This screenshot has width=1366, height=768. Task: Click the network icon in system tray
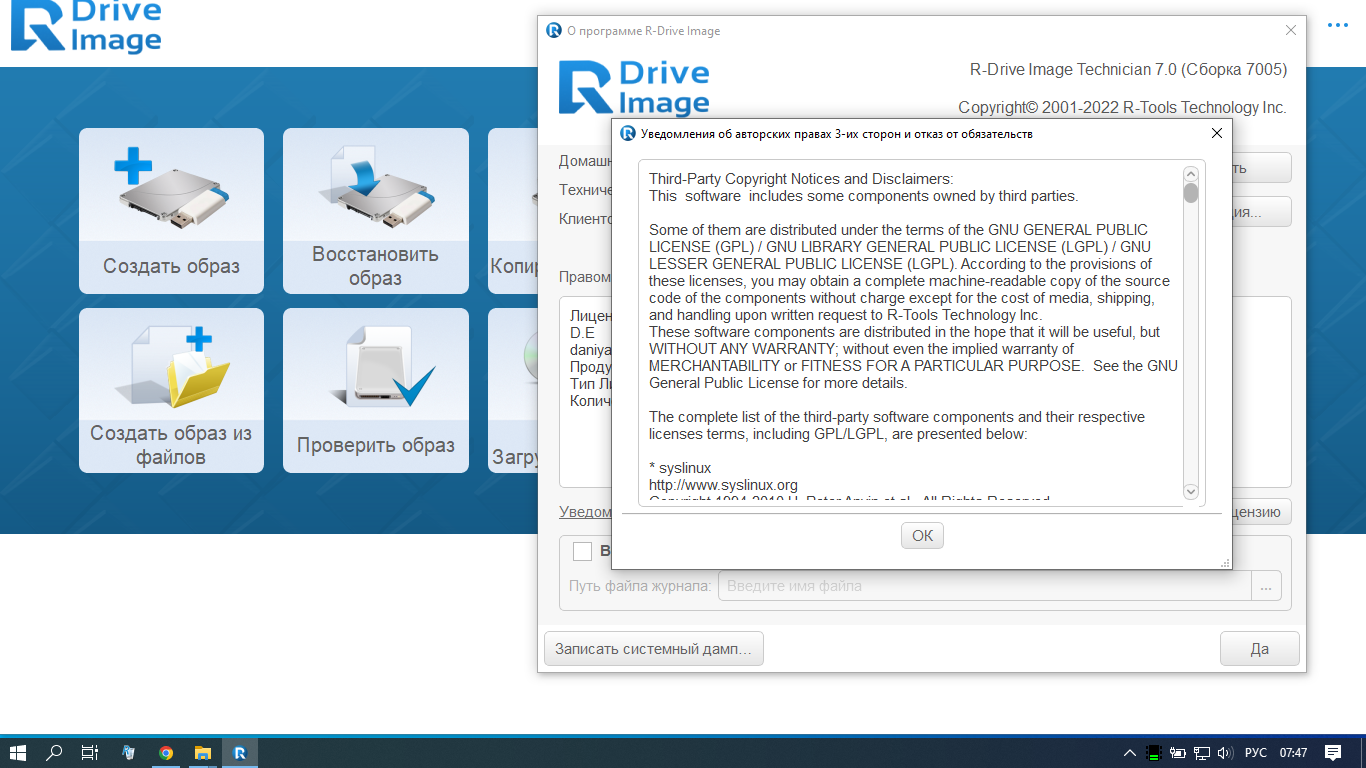1203,753
